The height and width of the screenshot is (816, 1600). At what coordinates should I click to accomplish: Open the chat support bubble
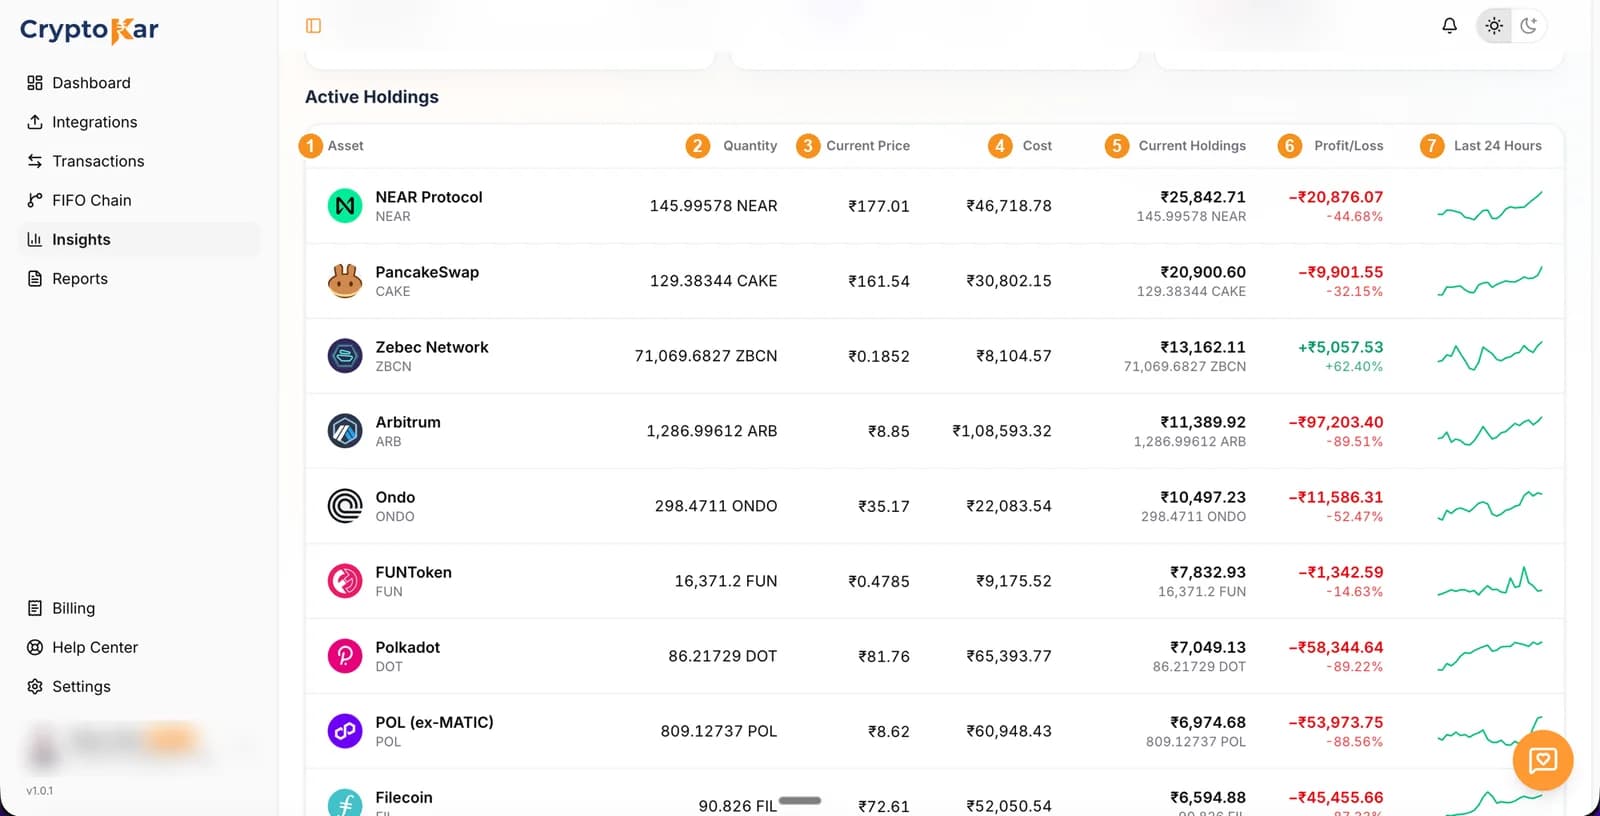coord(1543,761)
